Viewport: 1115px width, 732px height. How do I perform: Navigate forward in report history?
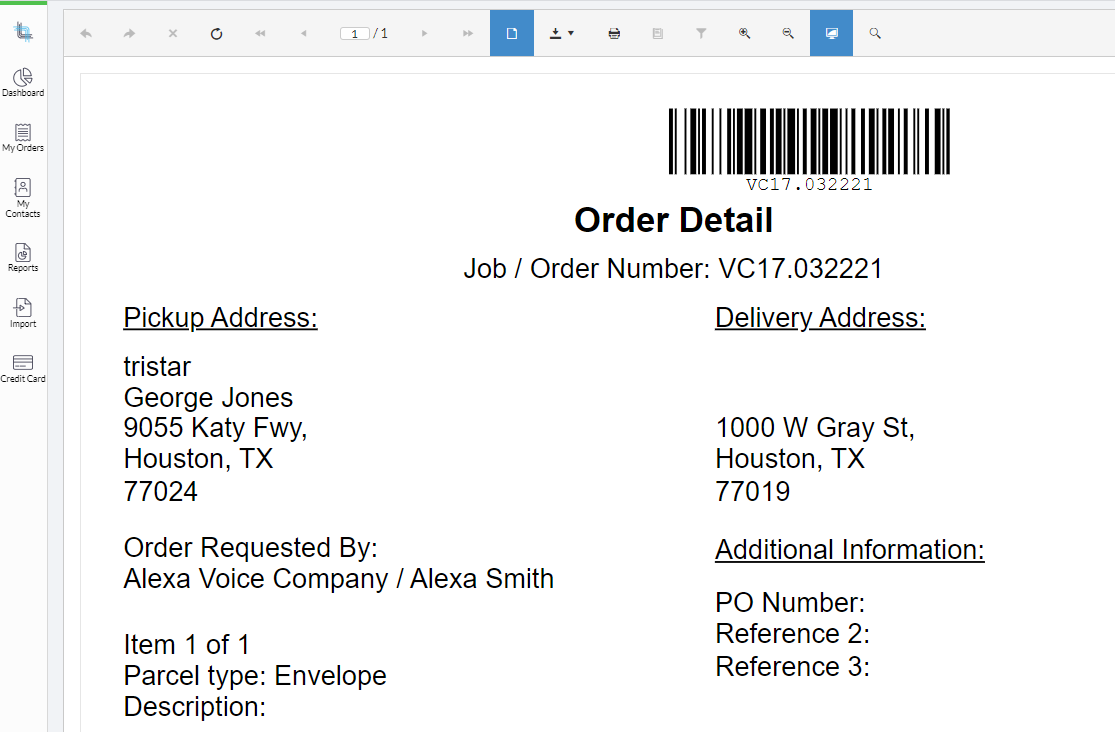click(129, 33)
